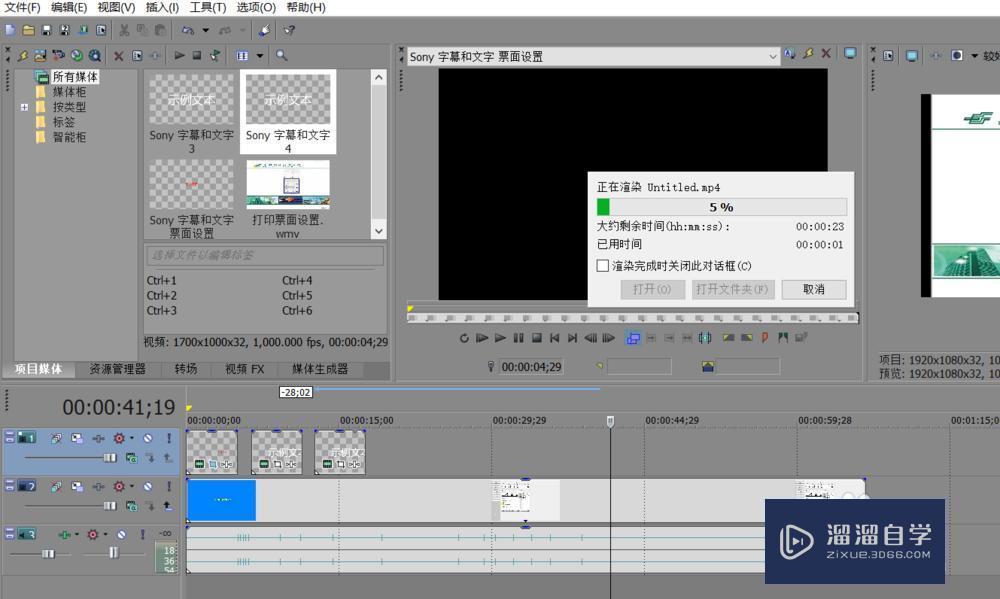Screen dimensions: 1000x599
Task: Click Play From Start in the trimmer transport
Action: tap(482, 338)
